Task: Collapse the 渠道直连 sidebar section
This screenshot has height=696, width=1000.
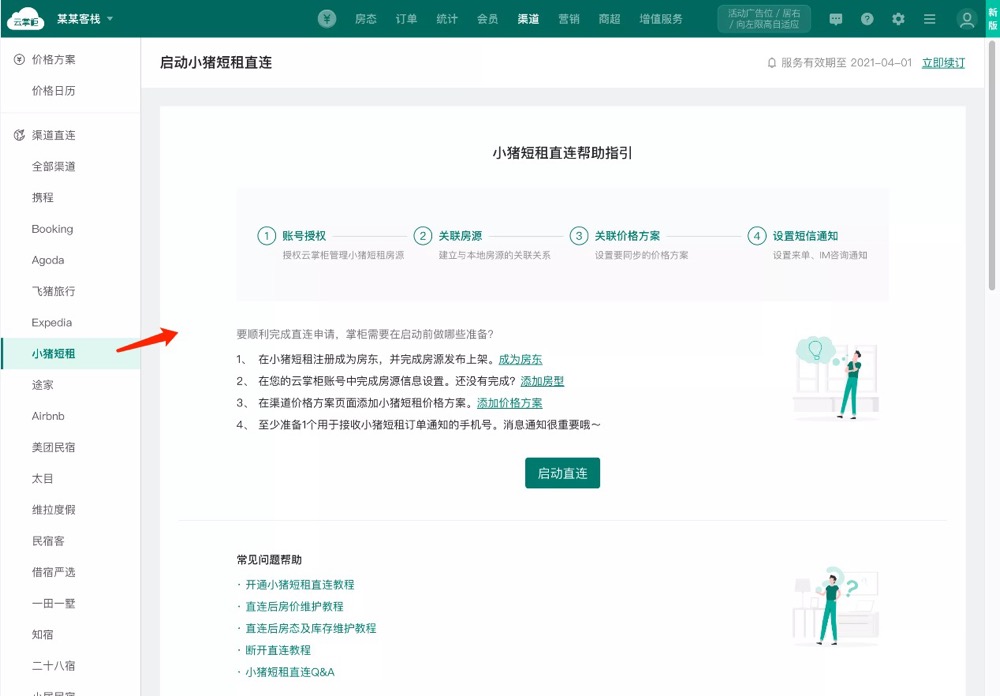Action: click(x=53, y=135)
